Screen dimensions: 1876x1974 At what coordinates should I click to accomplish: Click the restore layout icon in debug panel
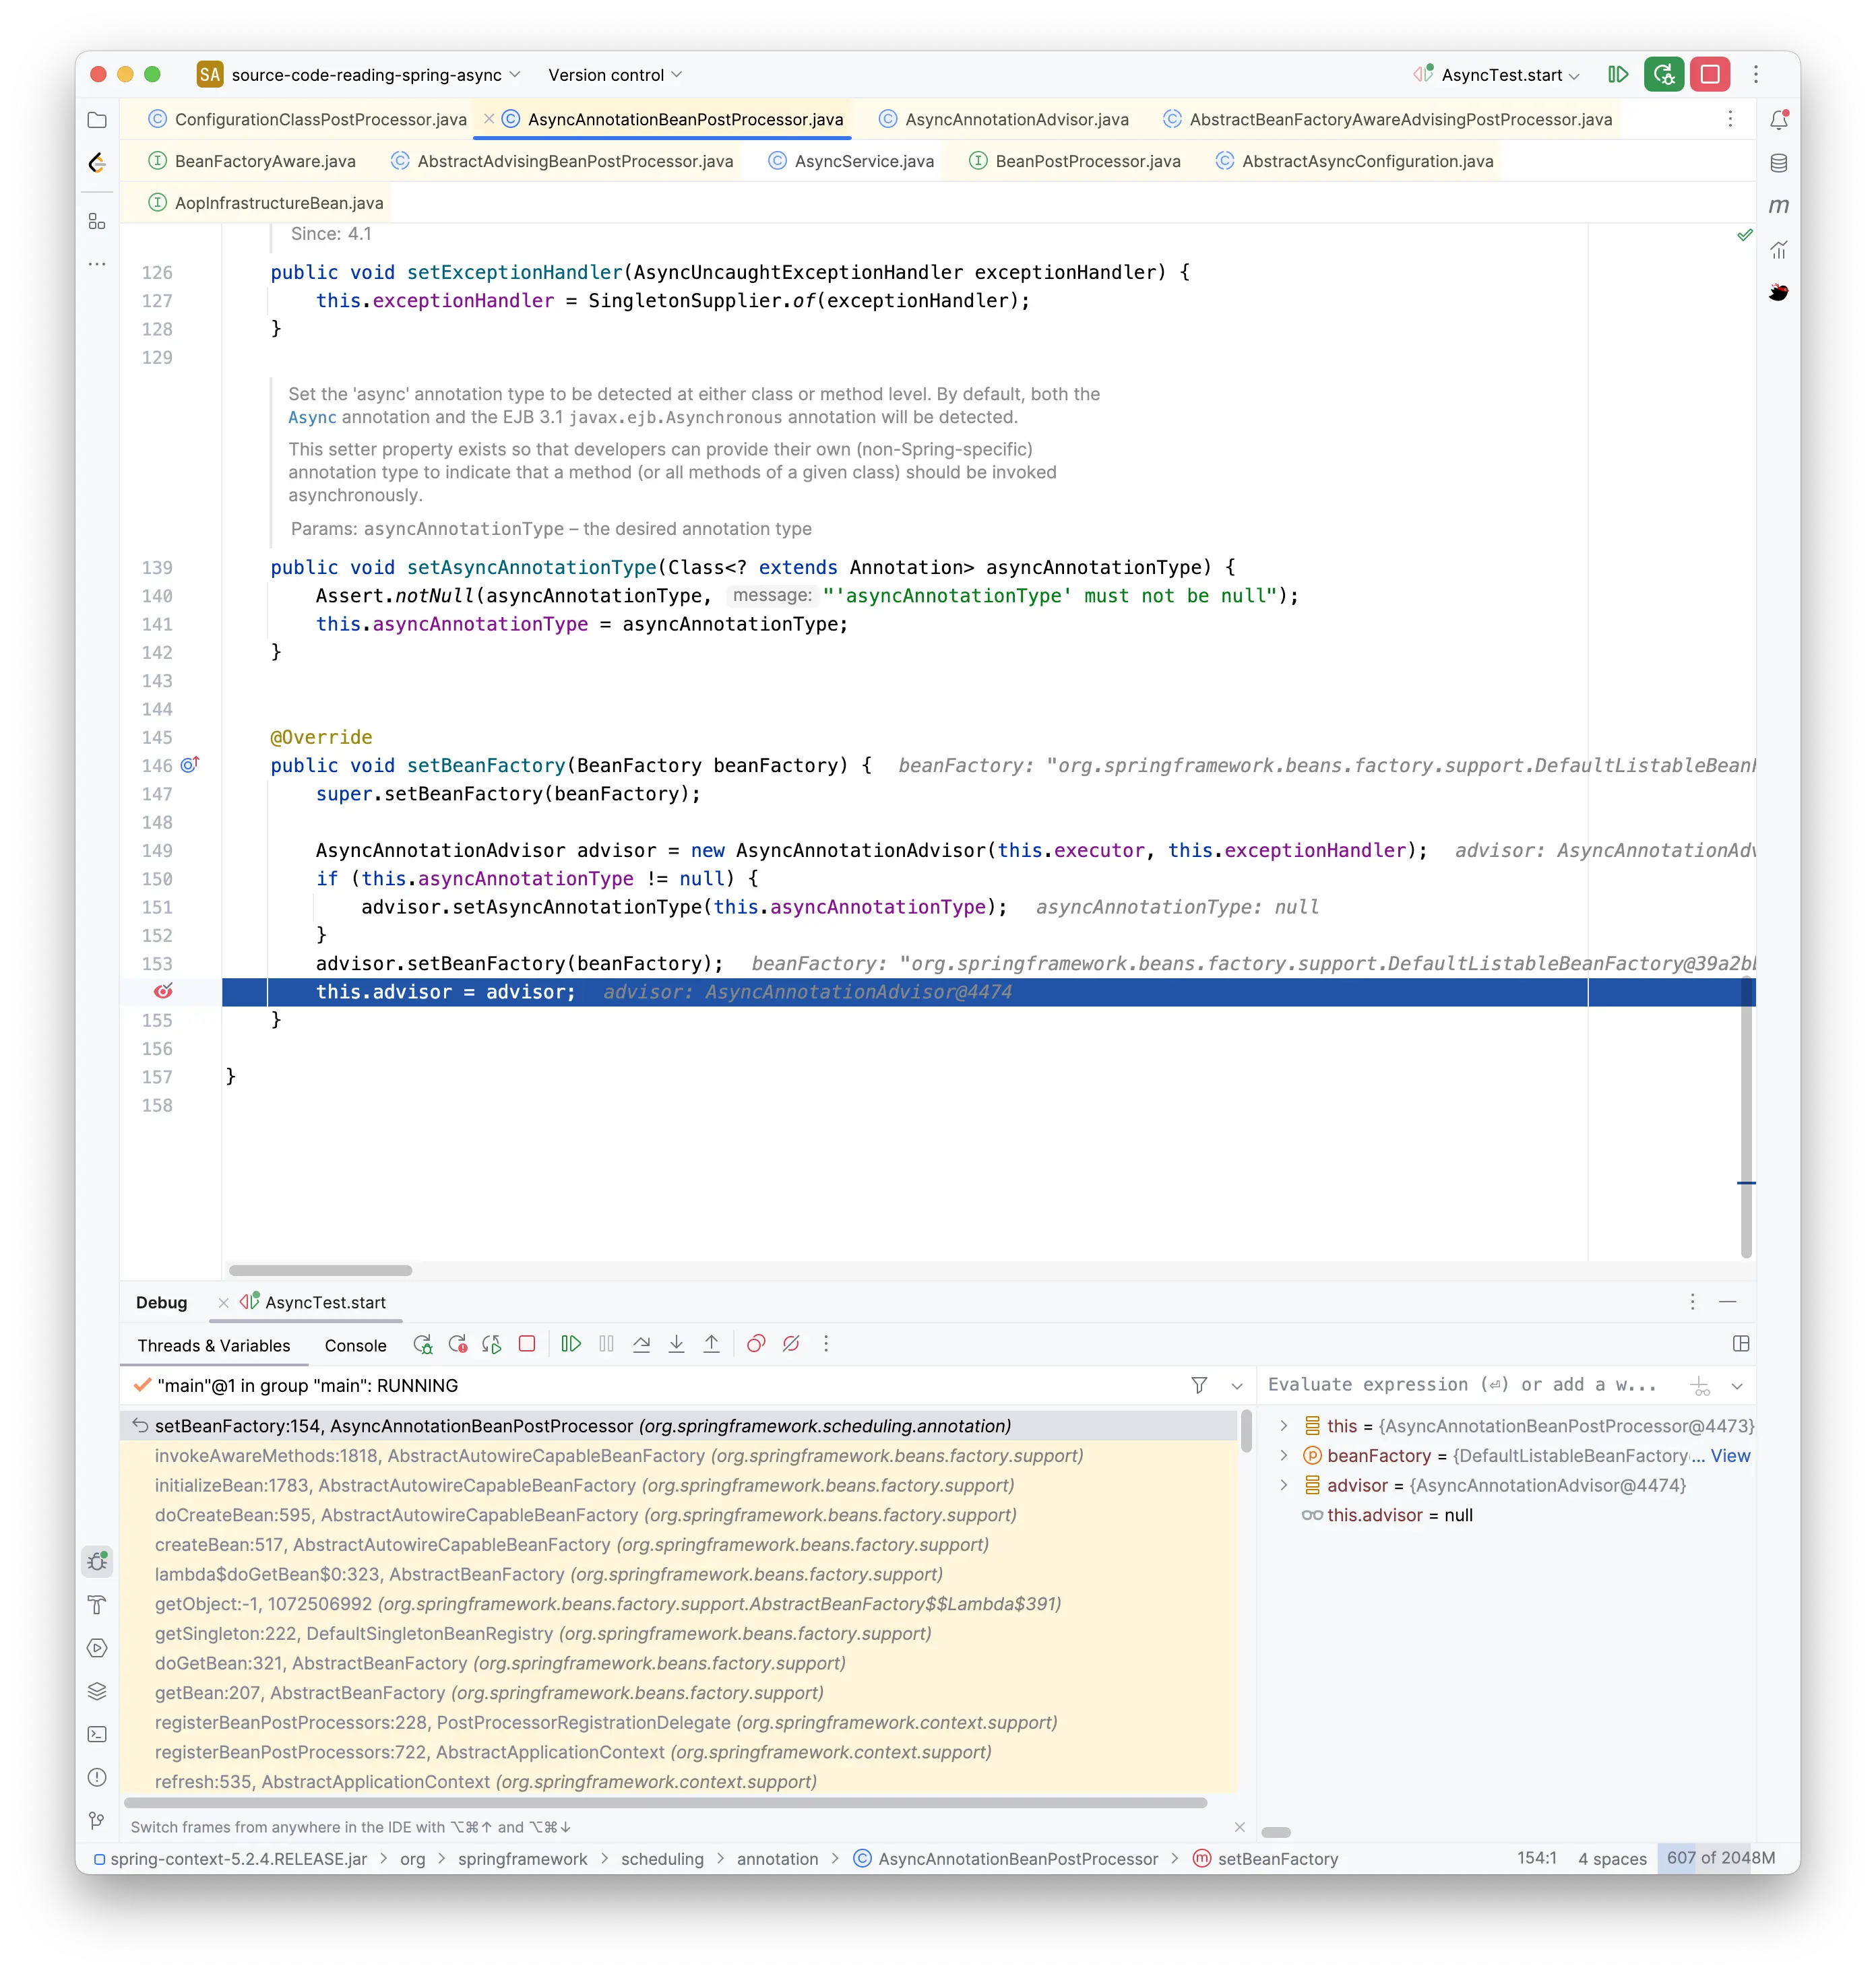tap(1742, 1343)
